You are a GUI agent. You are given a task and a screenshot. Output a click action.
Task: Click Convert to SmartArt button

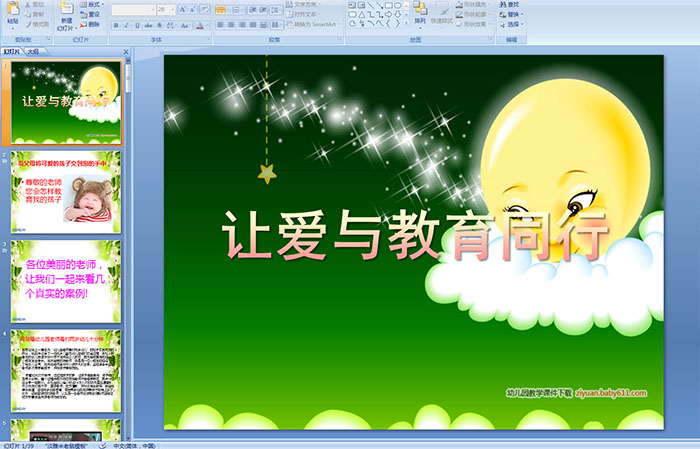click(312, 24)
